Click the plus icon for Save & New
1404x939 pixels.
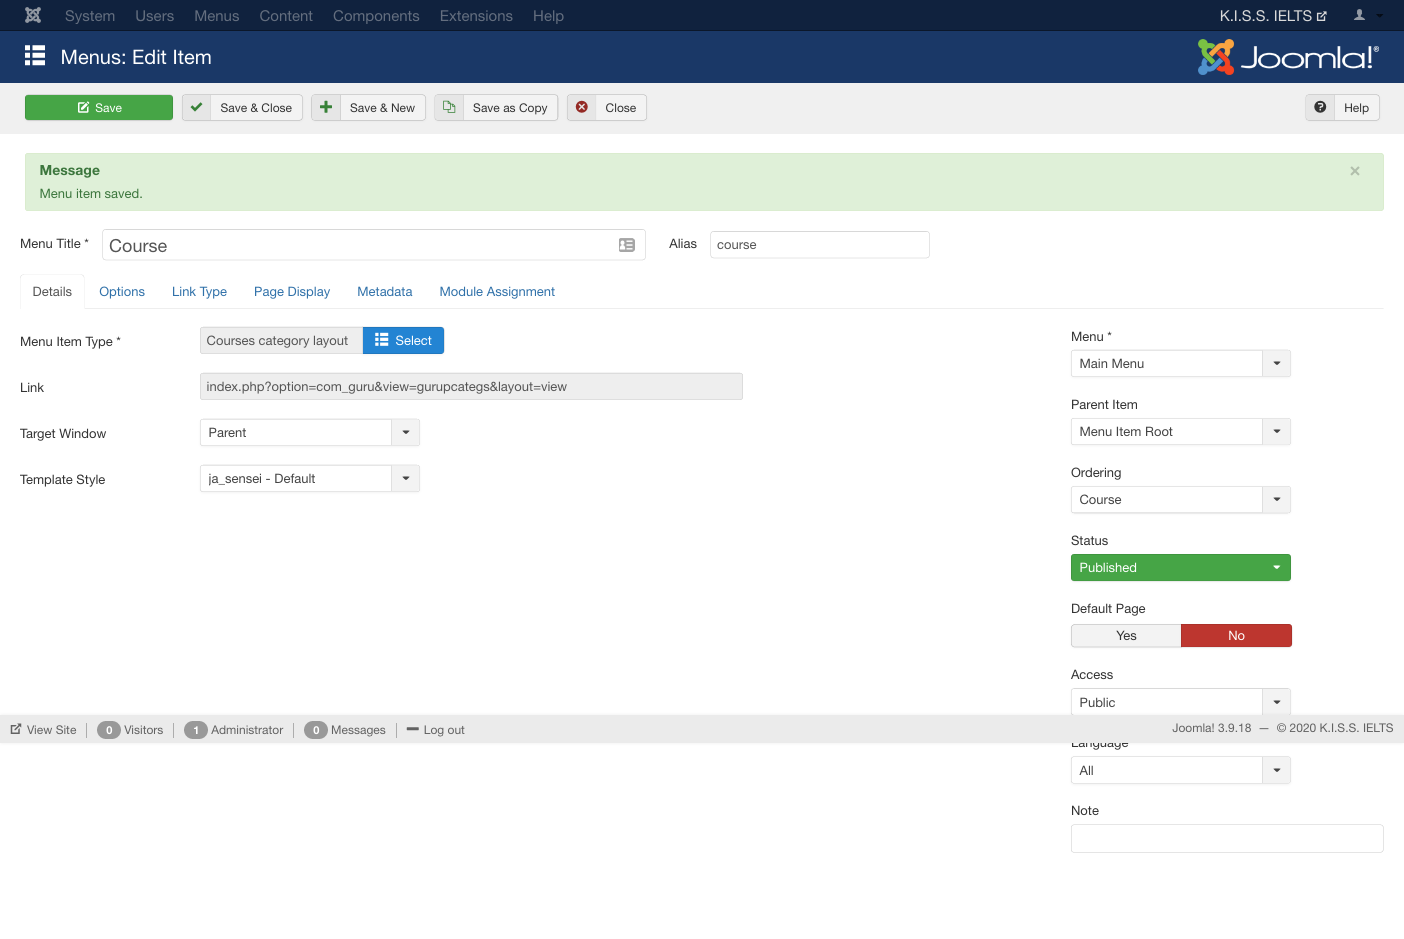pyautogui.click(x=326, y=108)
